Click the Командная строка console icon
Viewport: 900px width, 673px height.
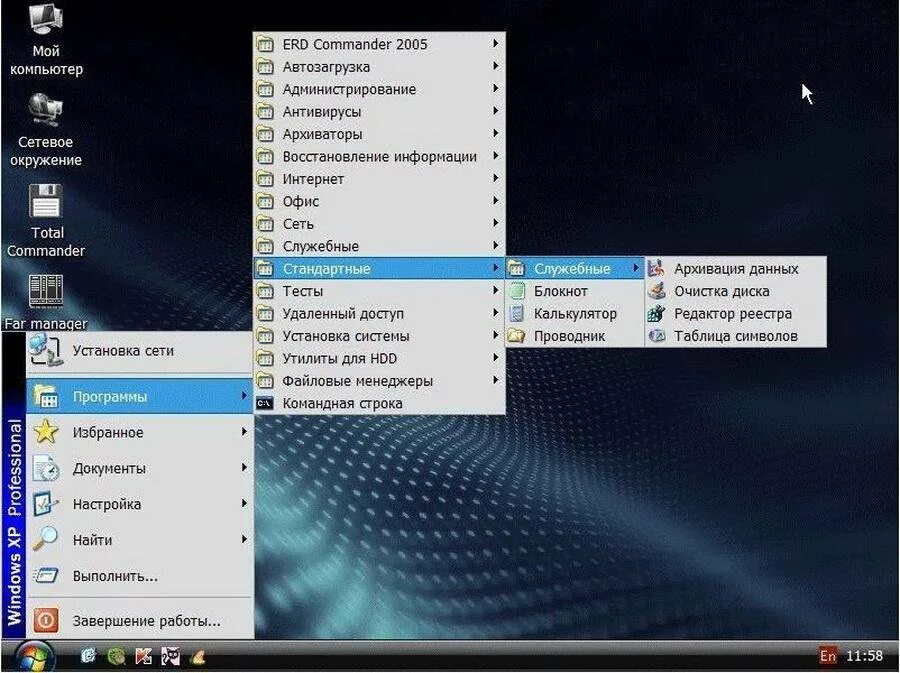pos(265,403)
